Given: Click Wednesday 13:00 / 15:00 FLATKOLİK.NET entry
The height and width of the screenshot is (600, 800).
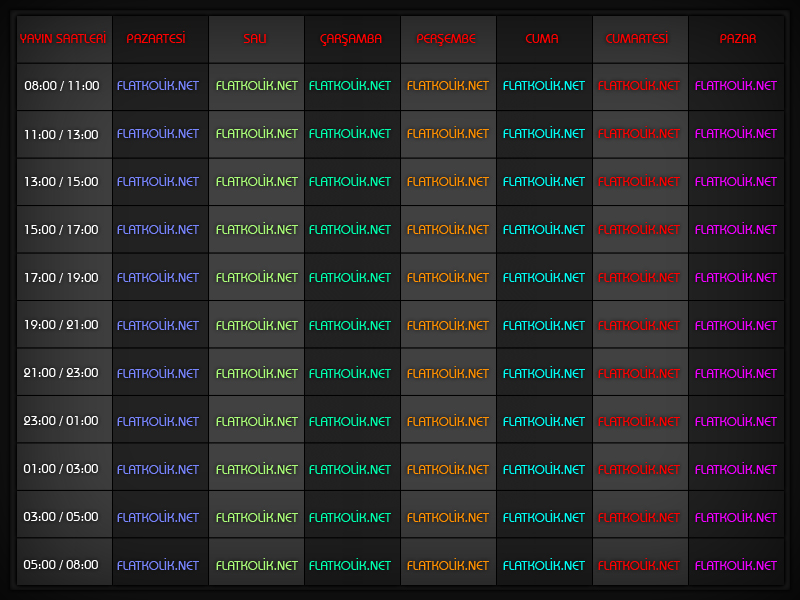Looking at the screenshot, I should 350,181.
